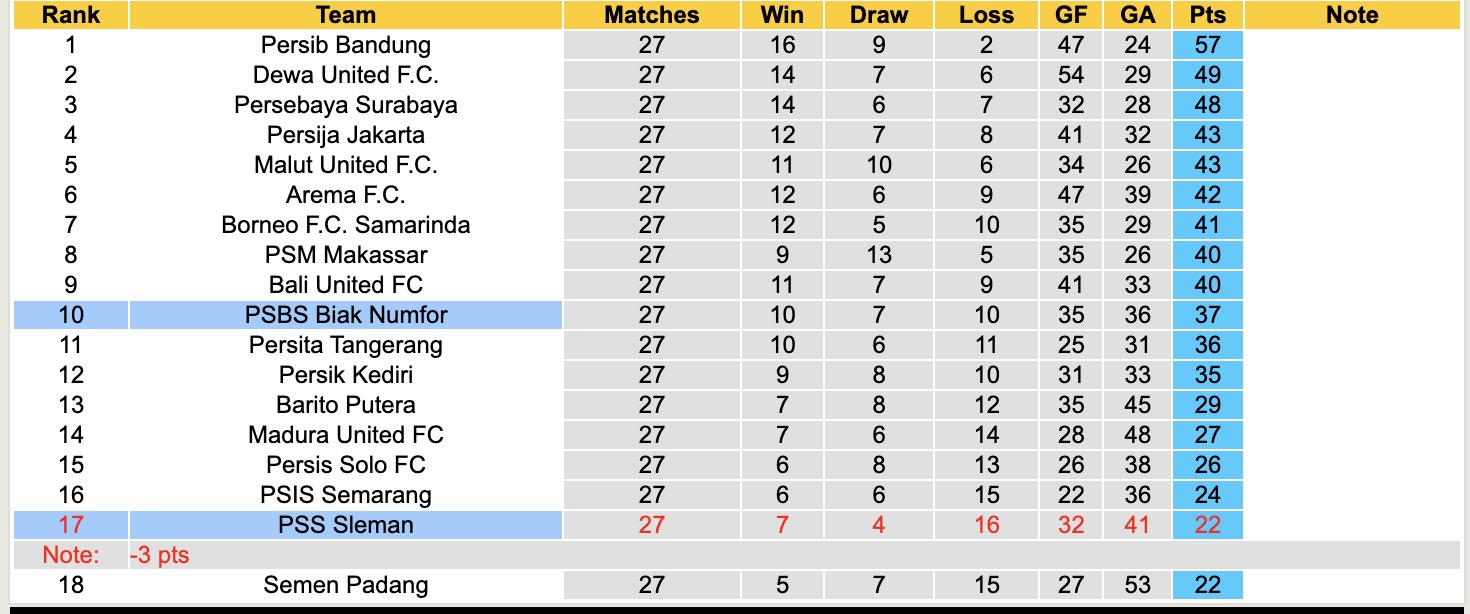
Task: Click the Win column header
Action: click(x=782, y=15)
